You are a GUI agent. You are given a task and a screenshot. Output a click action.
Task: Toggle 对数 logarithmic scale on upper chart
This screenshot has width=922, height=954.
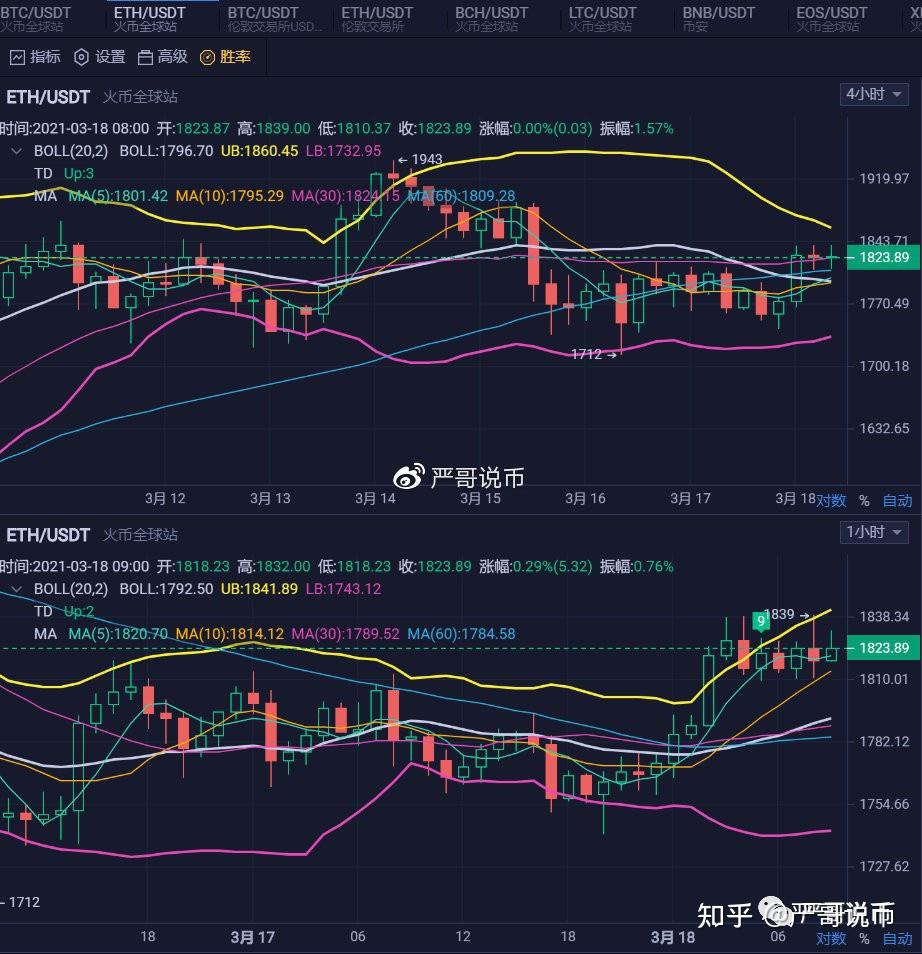(831, 501)
